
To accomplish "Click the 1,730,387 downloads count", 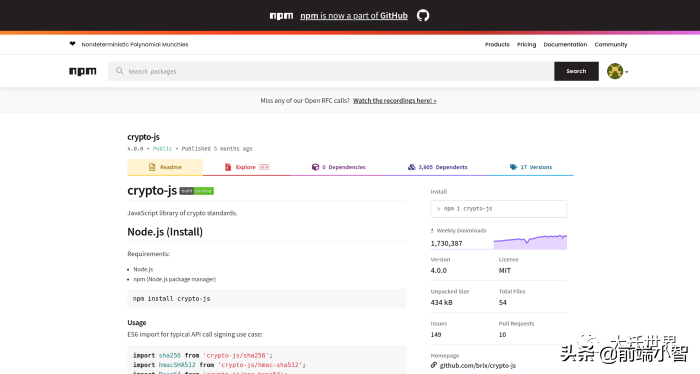I will 446,243.
